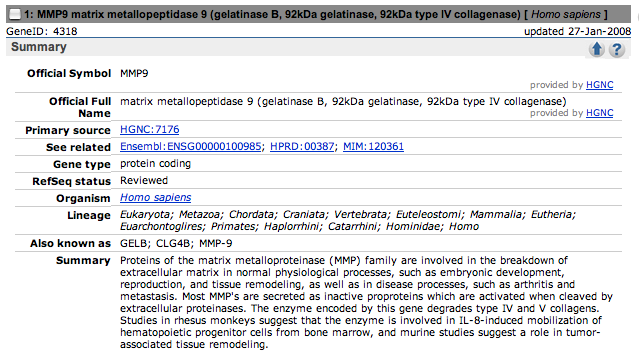Click the updated 27-Jan-2008 date text
The height and width of the screenshot is (364, 639).
coord(577,31)
